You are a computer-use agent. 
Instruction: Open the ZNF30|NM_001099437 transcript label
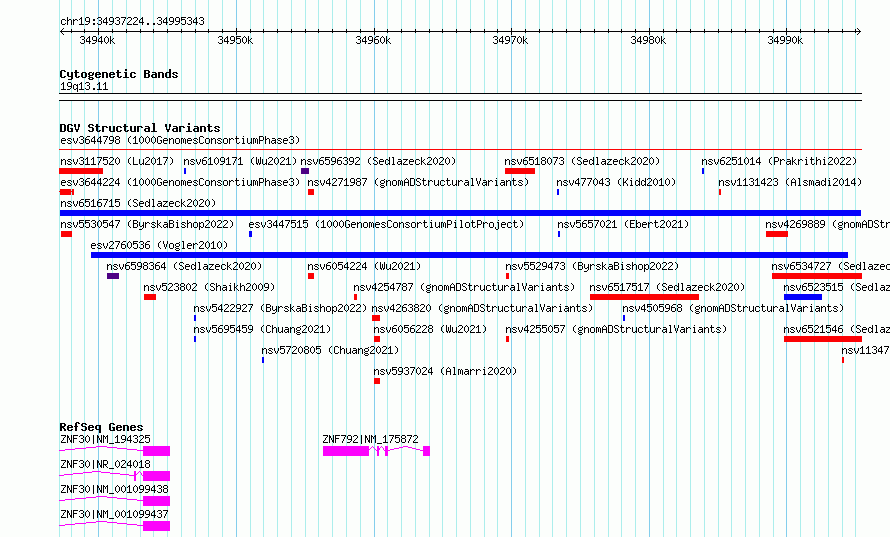115,514
